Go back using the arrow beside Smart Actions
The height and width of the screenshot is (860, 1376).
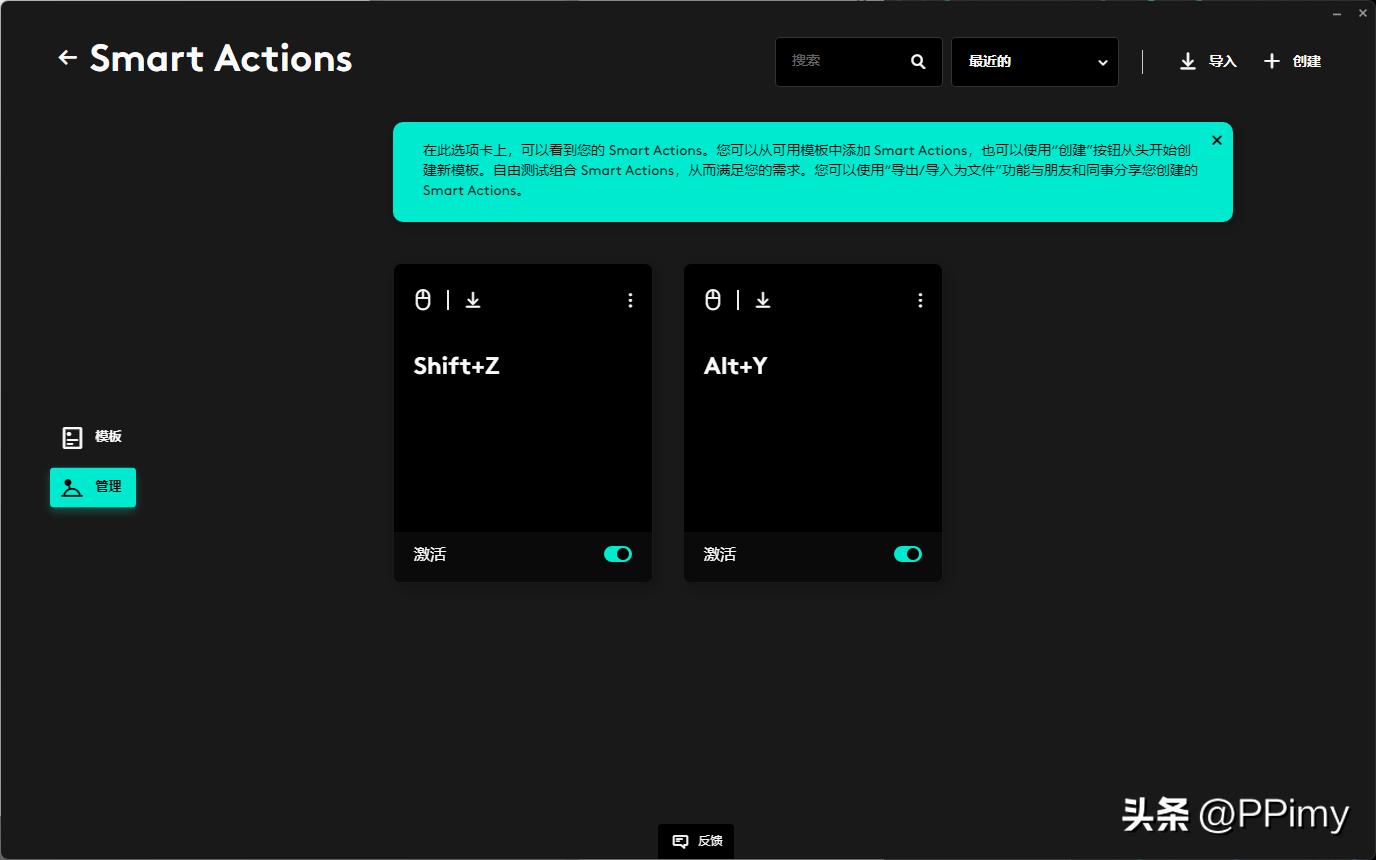67,58
